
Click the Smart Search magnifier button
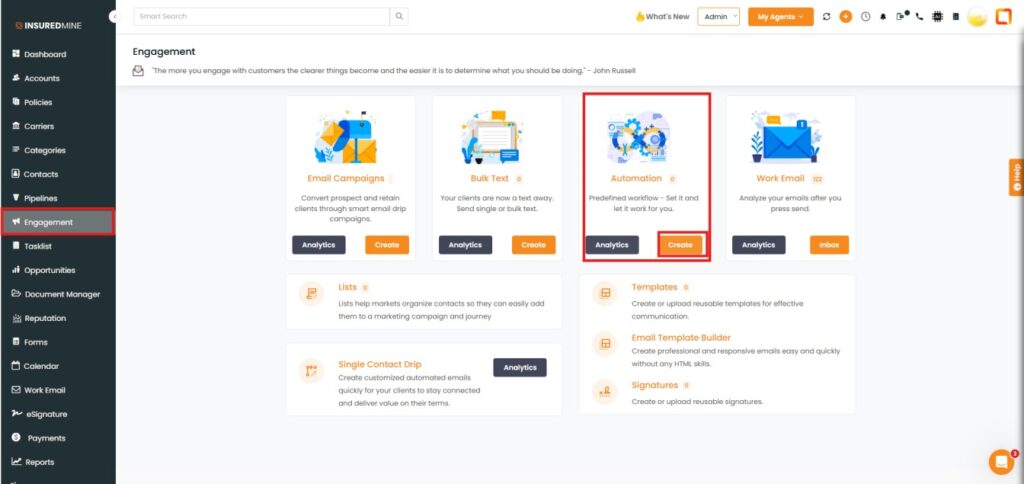click(x=399, y=16)
